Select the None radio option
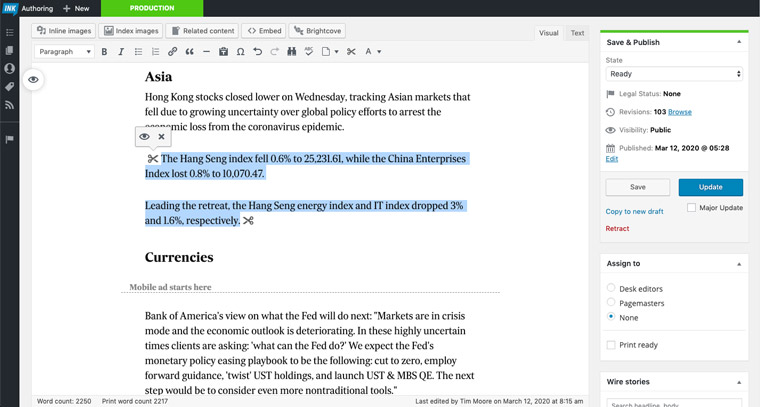The image size is (760, 407). click(611, 316)
